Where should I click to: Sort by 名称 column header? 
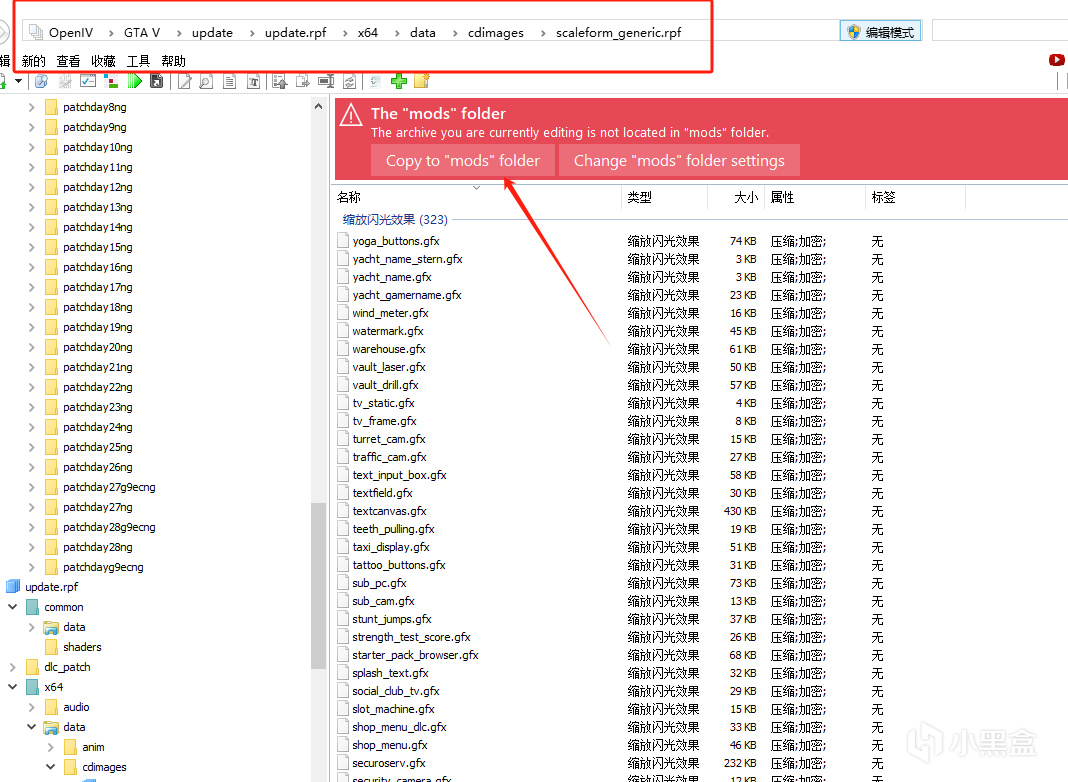point(477,198)
